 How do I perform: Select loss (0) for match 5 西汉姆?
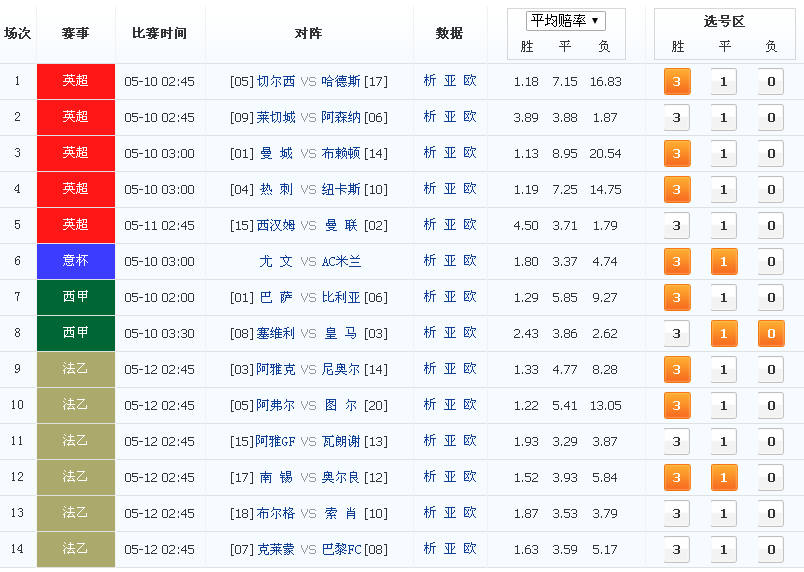(771, 226)
